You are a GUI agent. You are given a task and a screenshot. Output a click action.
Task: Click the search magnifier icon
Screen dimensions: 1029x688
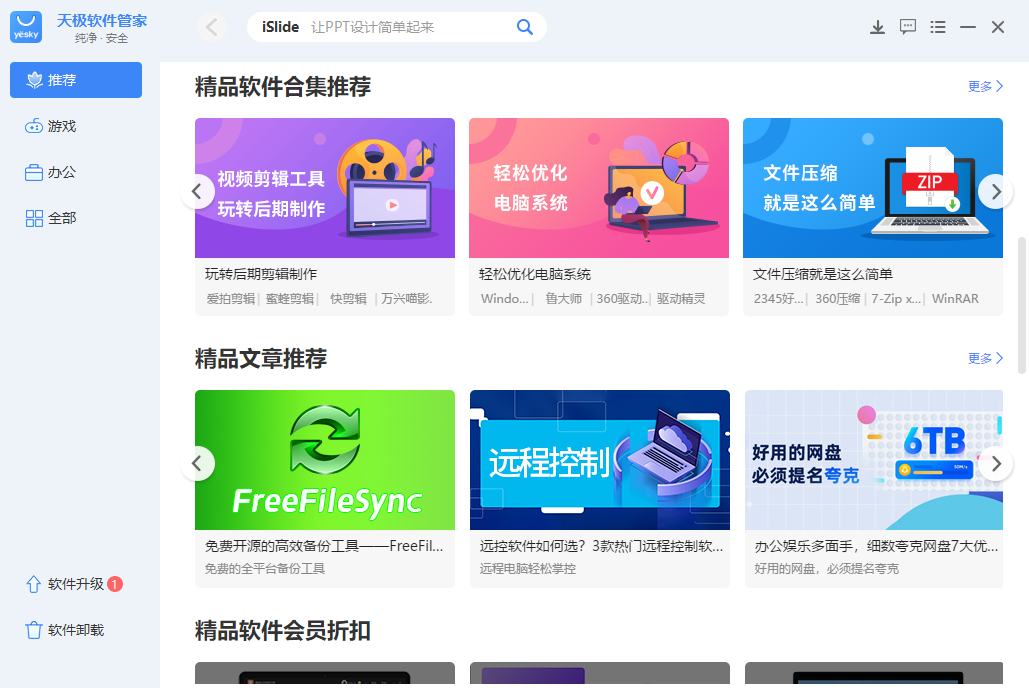click(x=524, y=27)
